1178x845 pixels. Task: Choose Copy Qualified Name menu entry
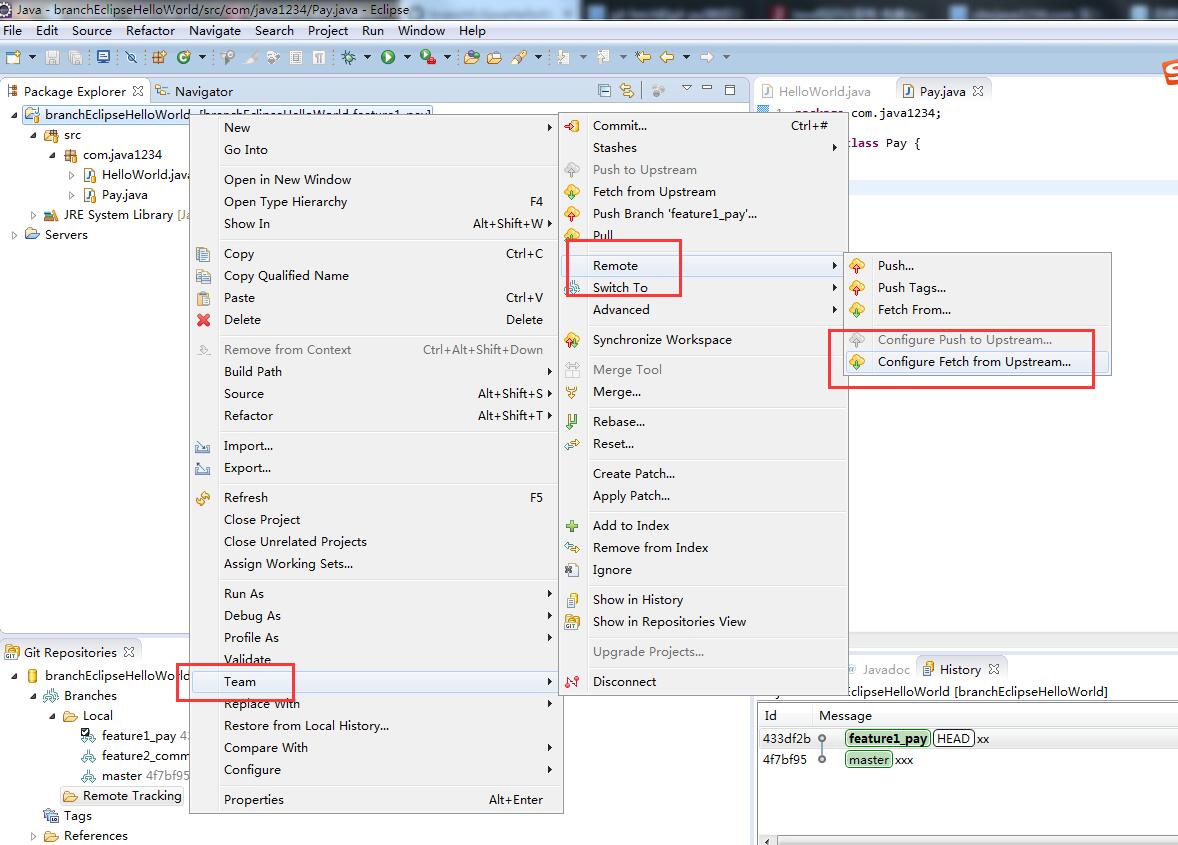(375, 276)
